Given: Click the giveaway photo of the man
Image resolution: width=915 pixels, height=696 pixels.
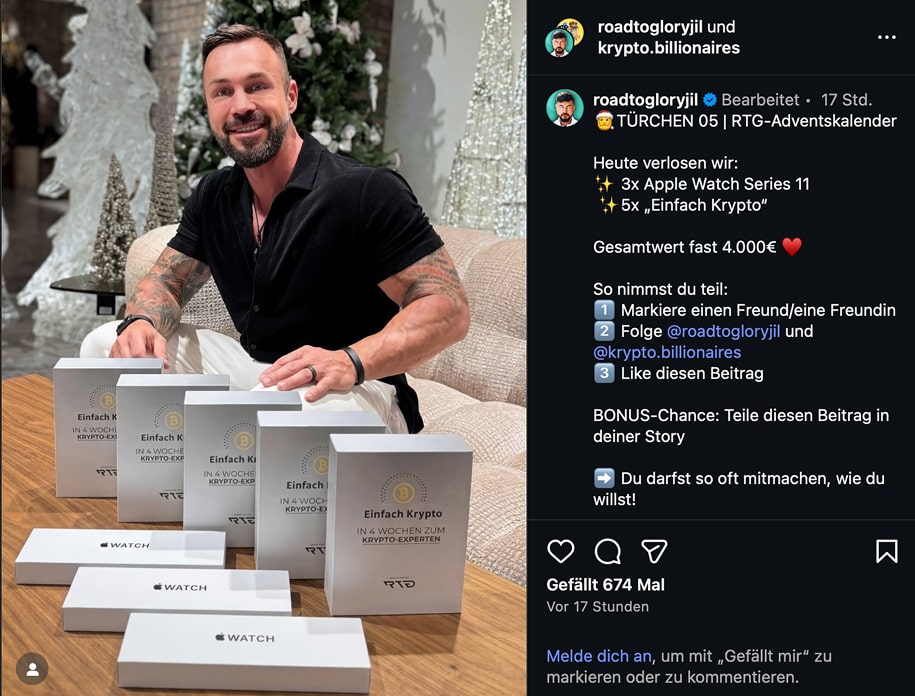Looking at the screenshot, I should tap(264, 348).
